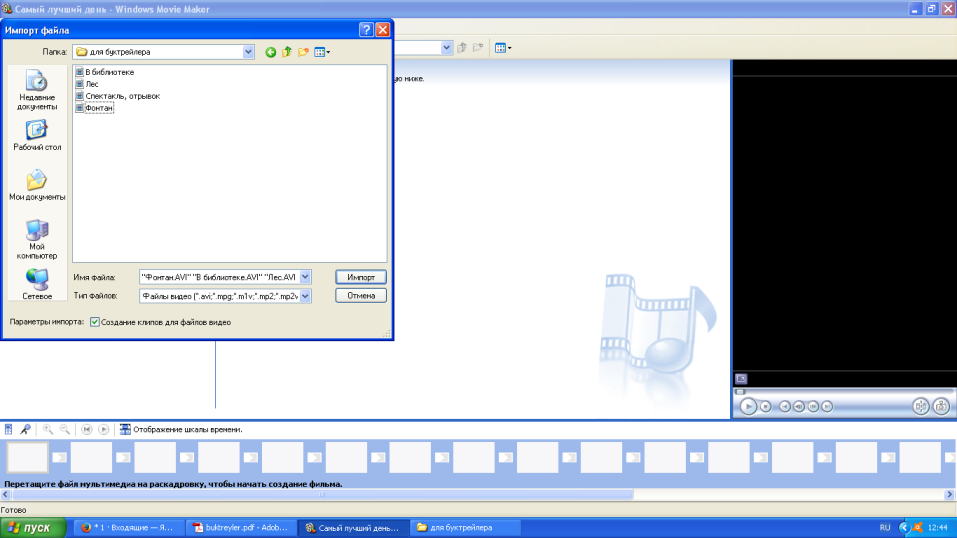The height and width of the screenshot is (538, 957).
Task: Click the first storyboard transition cell
Action: 59,457
